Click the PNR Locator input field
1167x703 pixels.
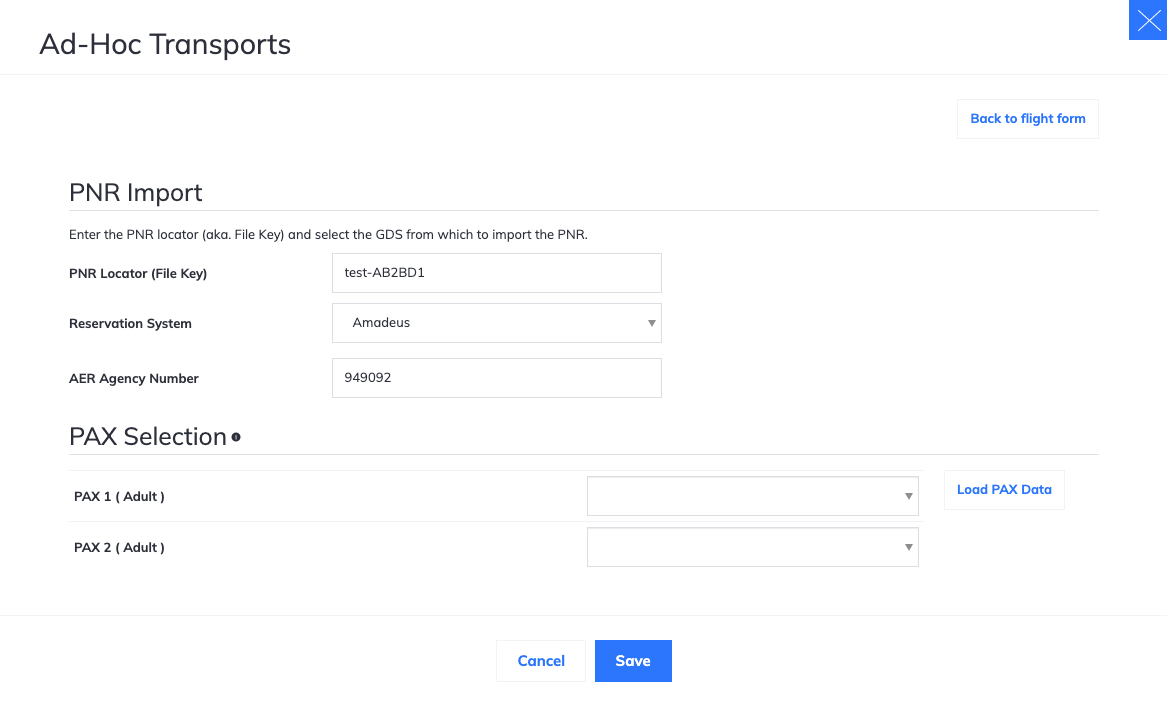496,273
